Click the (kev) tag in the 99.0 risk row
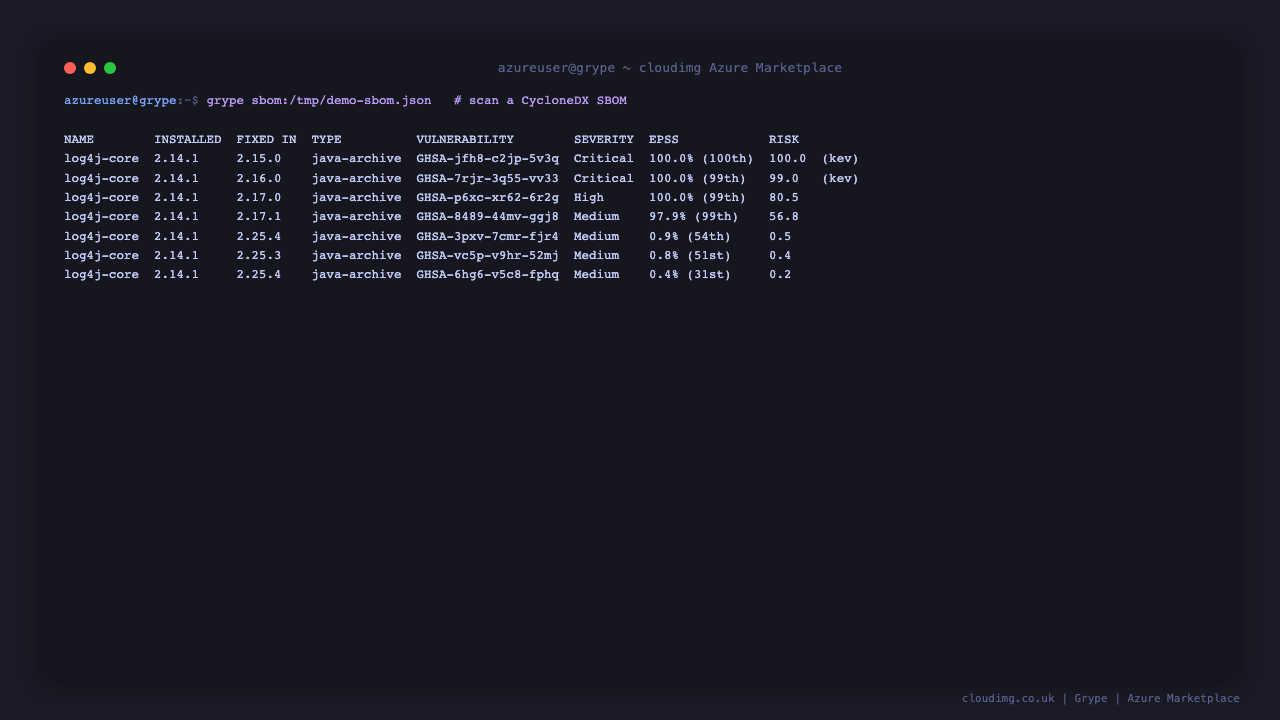 [840, 179]
